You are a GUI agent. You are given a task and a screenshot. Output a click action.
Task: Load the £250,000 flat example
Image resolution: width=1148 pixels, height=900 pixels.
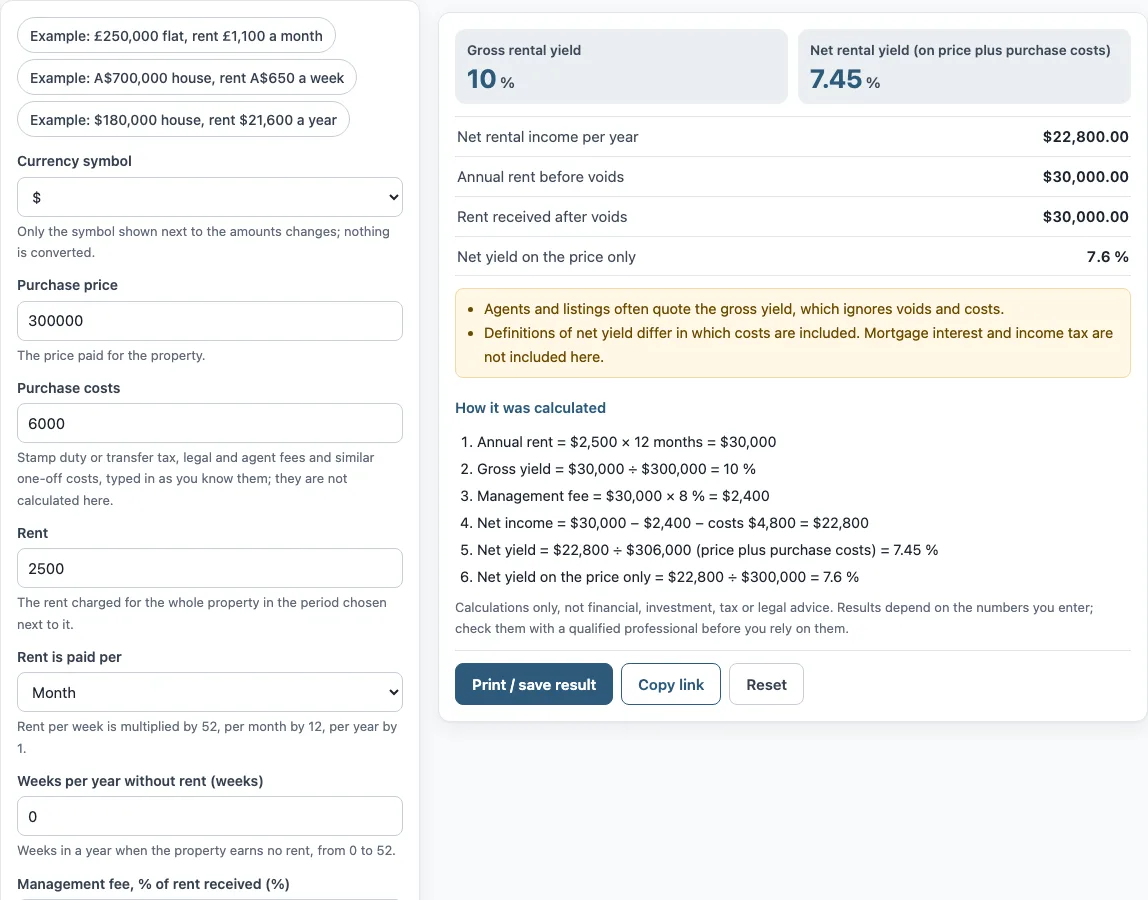[x=176, y=36]
